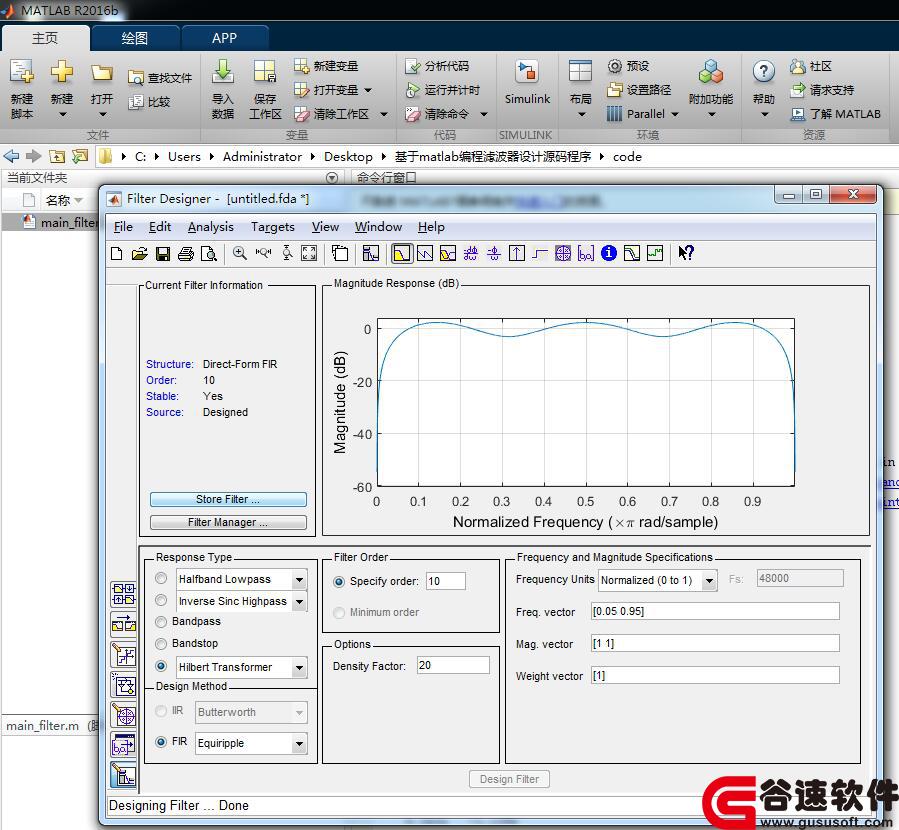Open the Targets menu
The image size is (899, 830).
[x=273, y=227]
